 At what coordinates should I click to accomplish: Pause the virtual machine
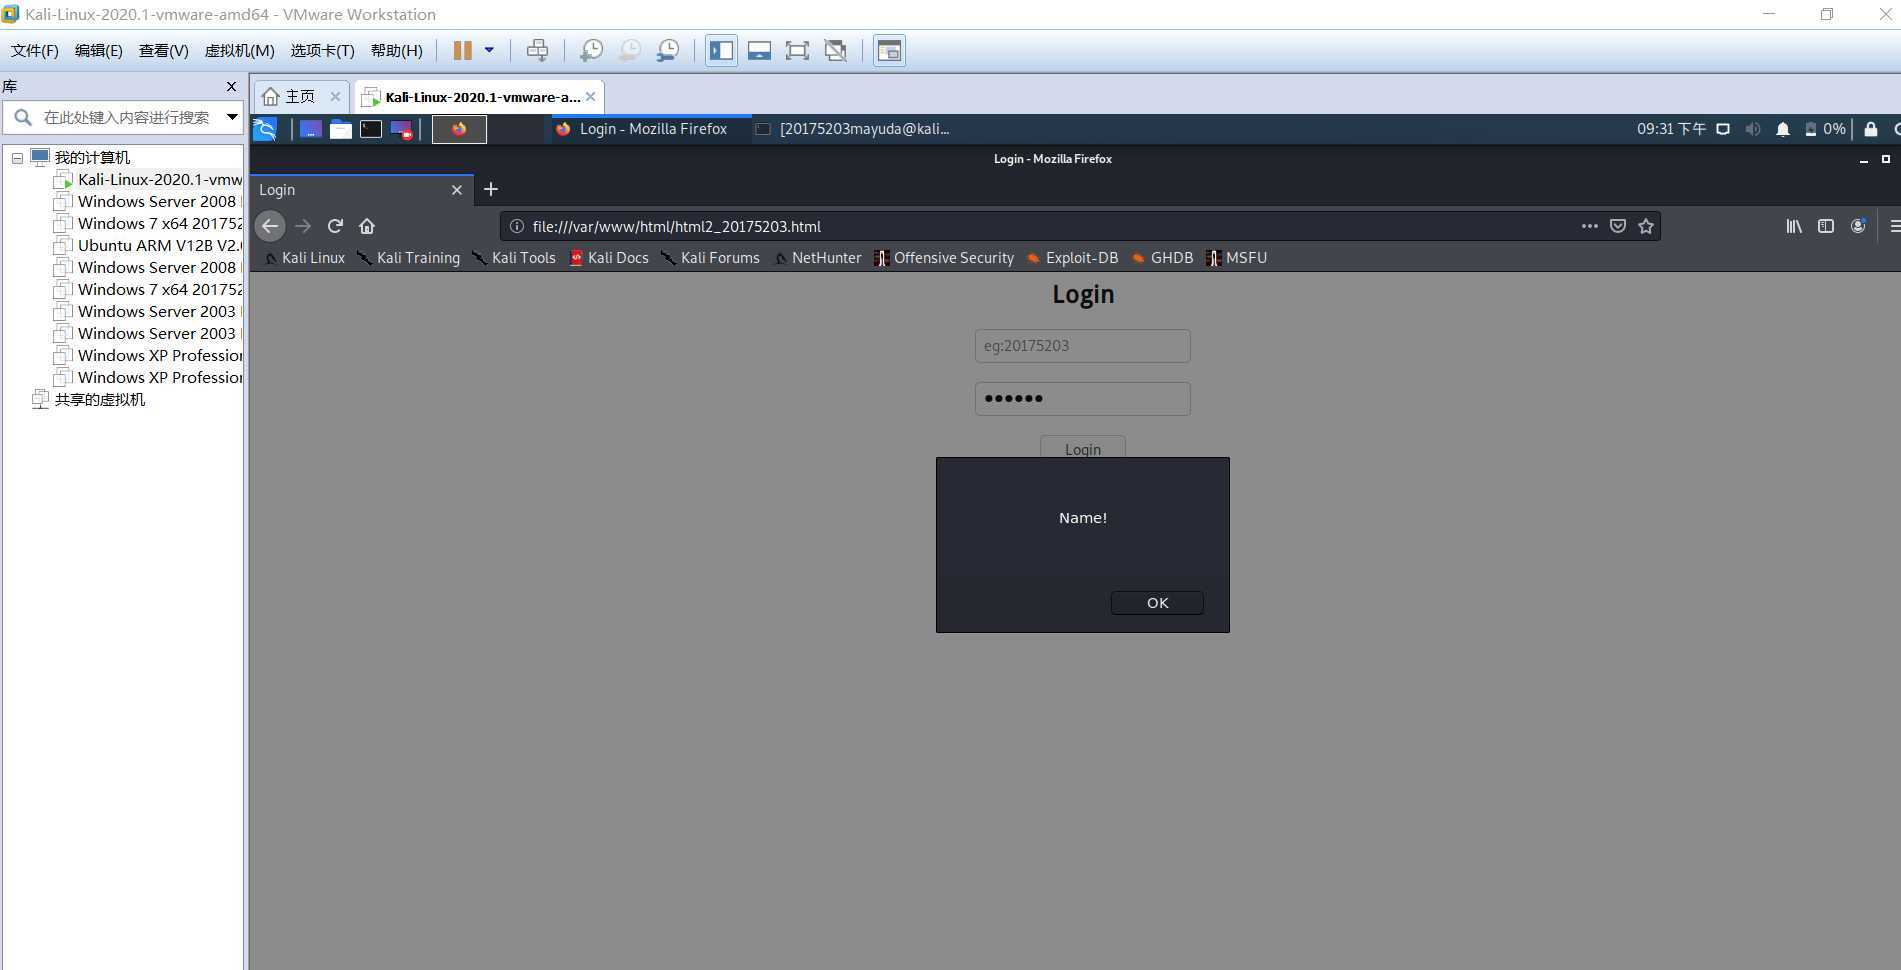coord(462,50)
